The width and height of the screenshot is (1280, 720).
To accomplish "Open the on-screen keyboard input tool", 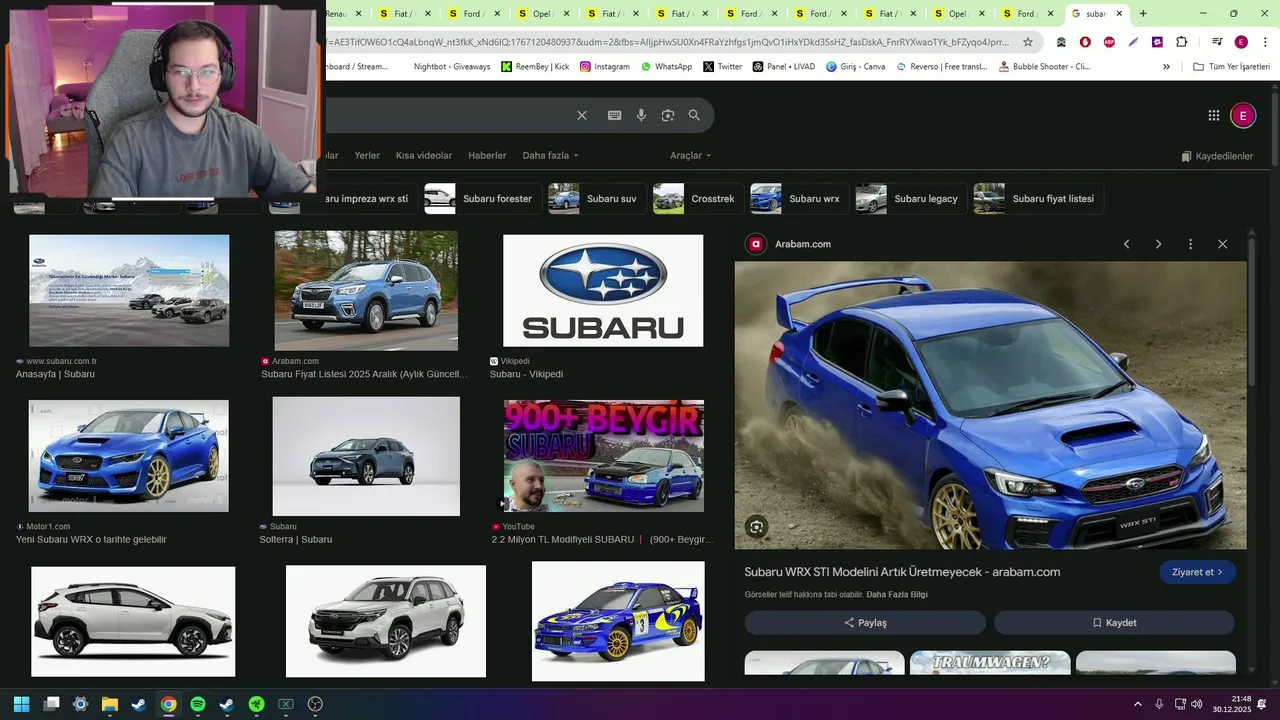I will tap(615, 115).
